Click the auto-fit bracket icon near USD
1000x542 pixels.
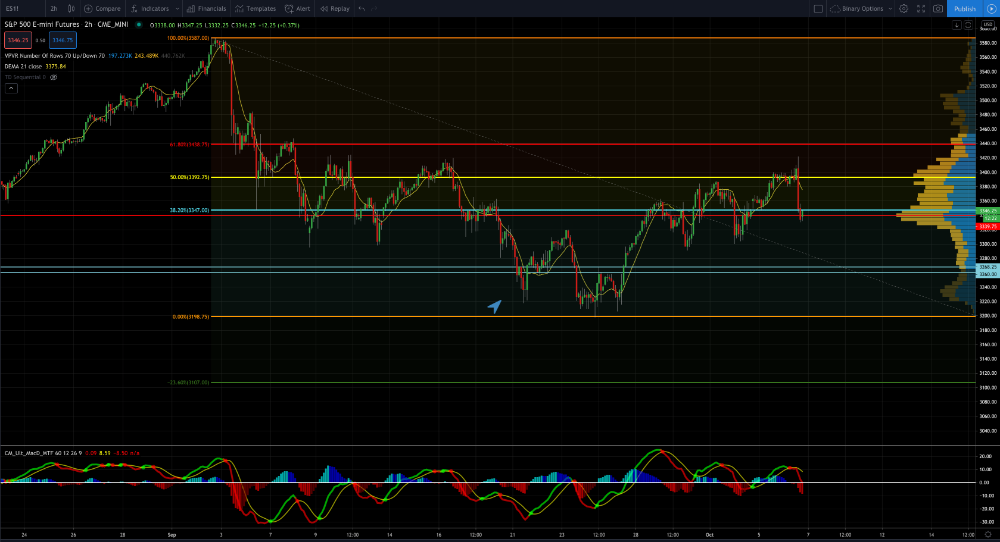pos(967,25)
